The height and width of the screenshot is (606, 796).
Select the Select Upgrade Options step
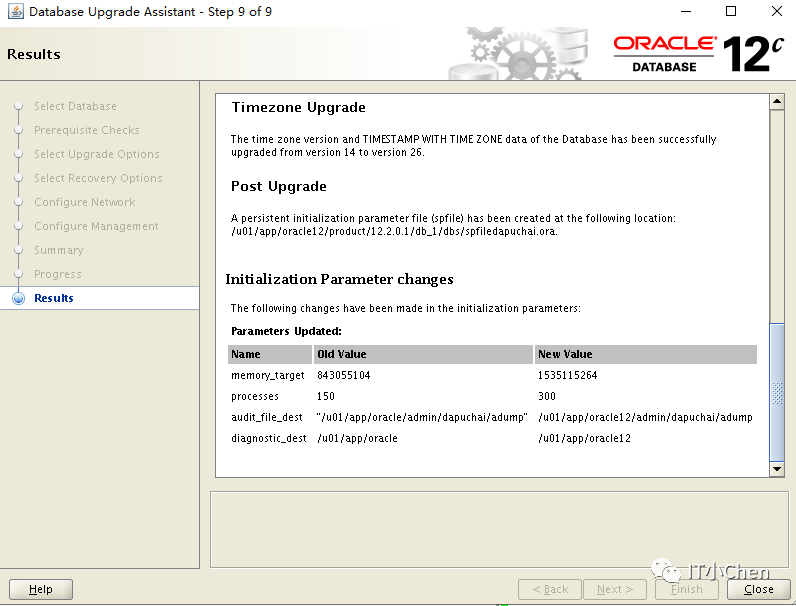click(96, 154)
